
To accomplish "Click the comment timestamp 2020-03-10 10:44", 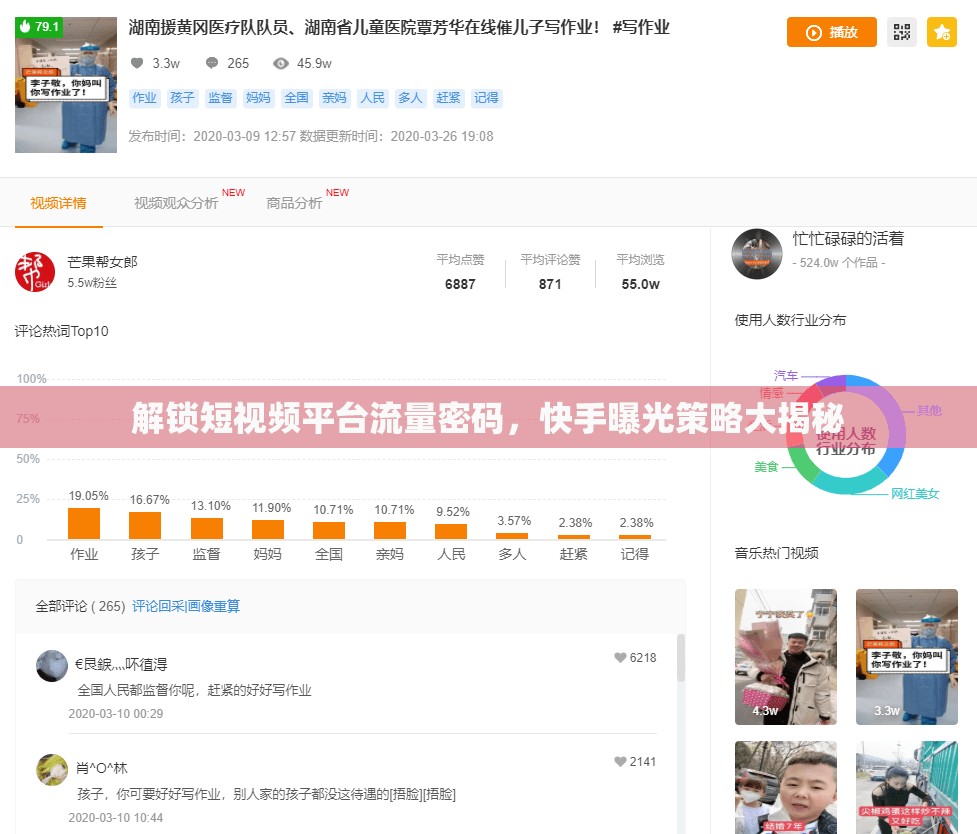I will pyautogui.click(x=116, y=818).
